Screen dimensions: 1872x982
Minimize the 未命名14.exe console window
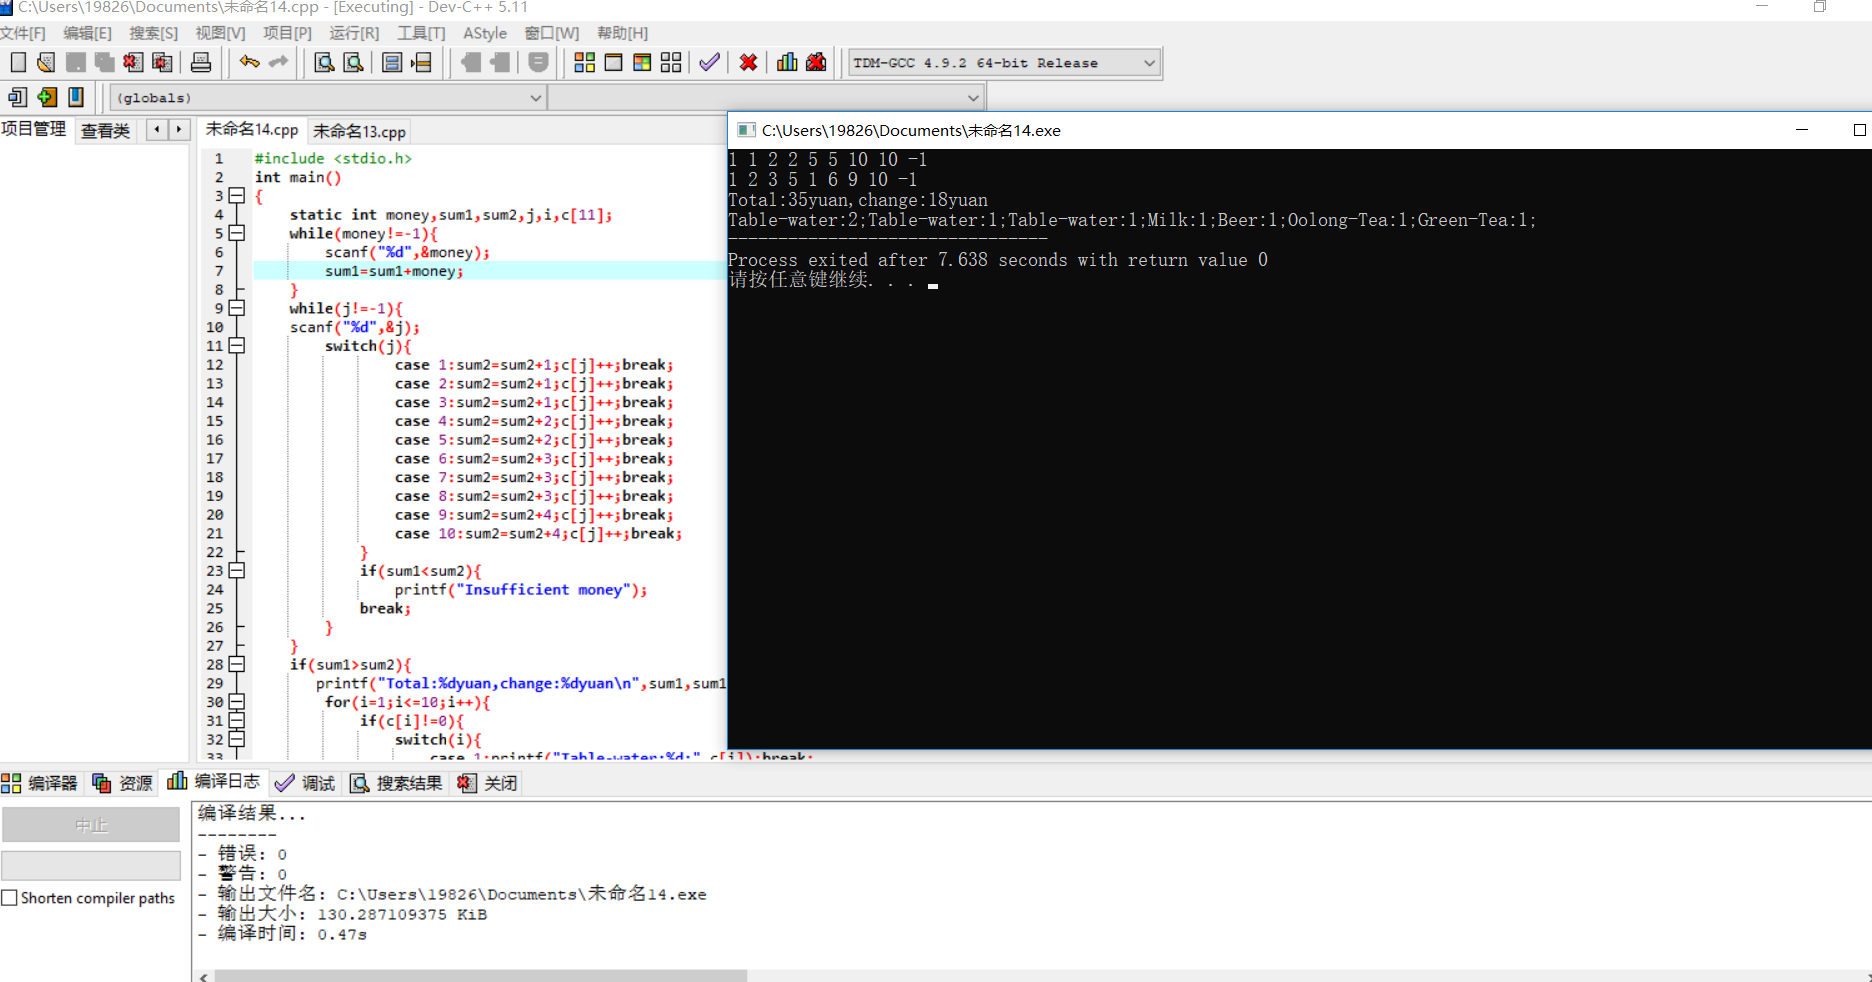pos(1802,130)
